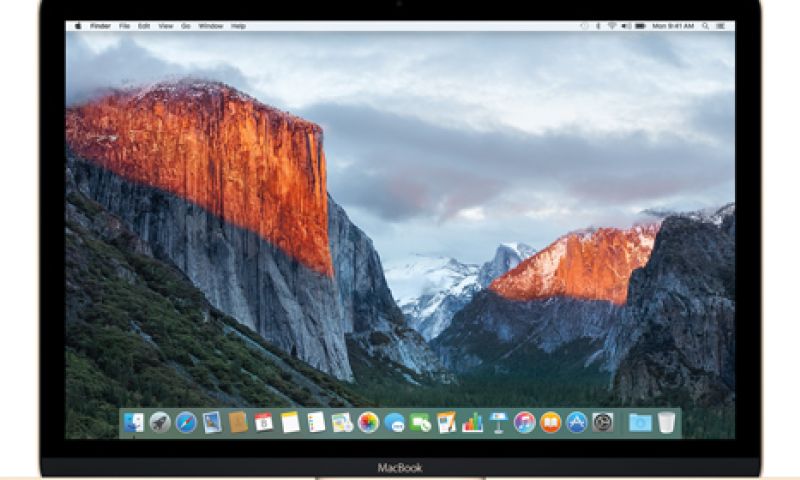Open the Mail stamp icon in Dock
The width and height of the screenshot is (800, 480).
click(x=212, y=422)
